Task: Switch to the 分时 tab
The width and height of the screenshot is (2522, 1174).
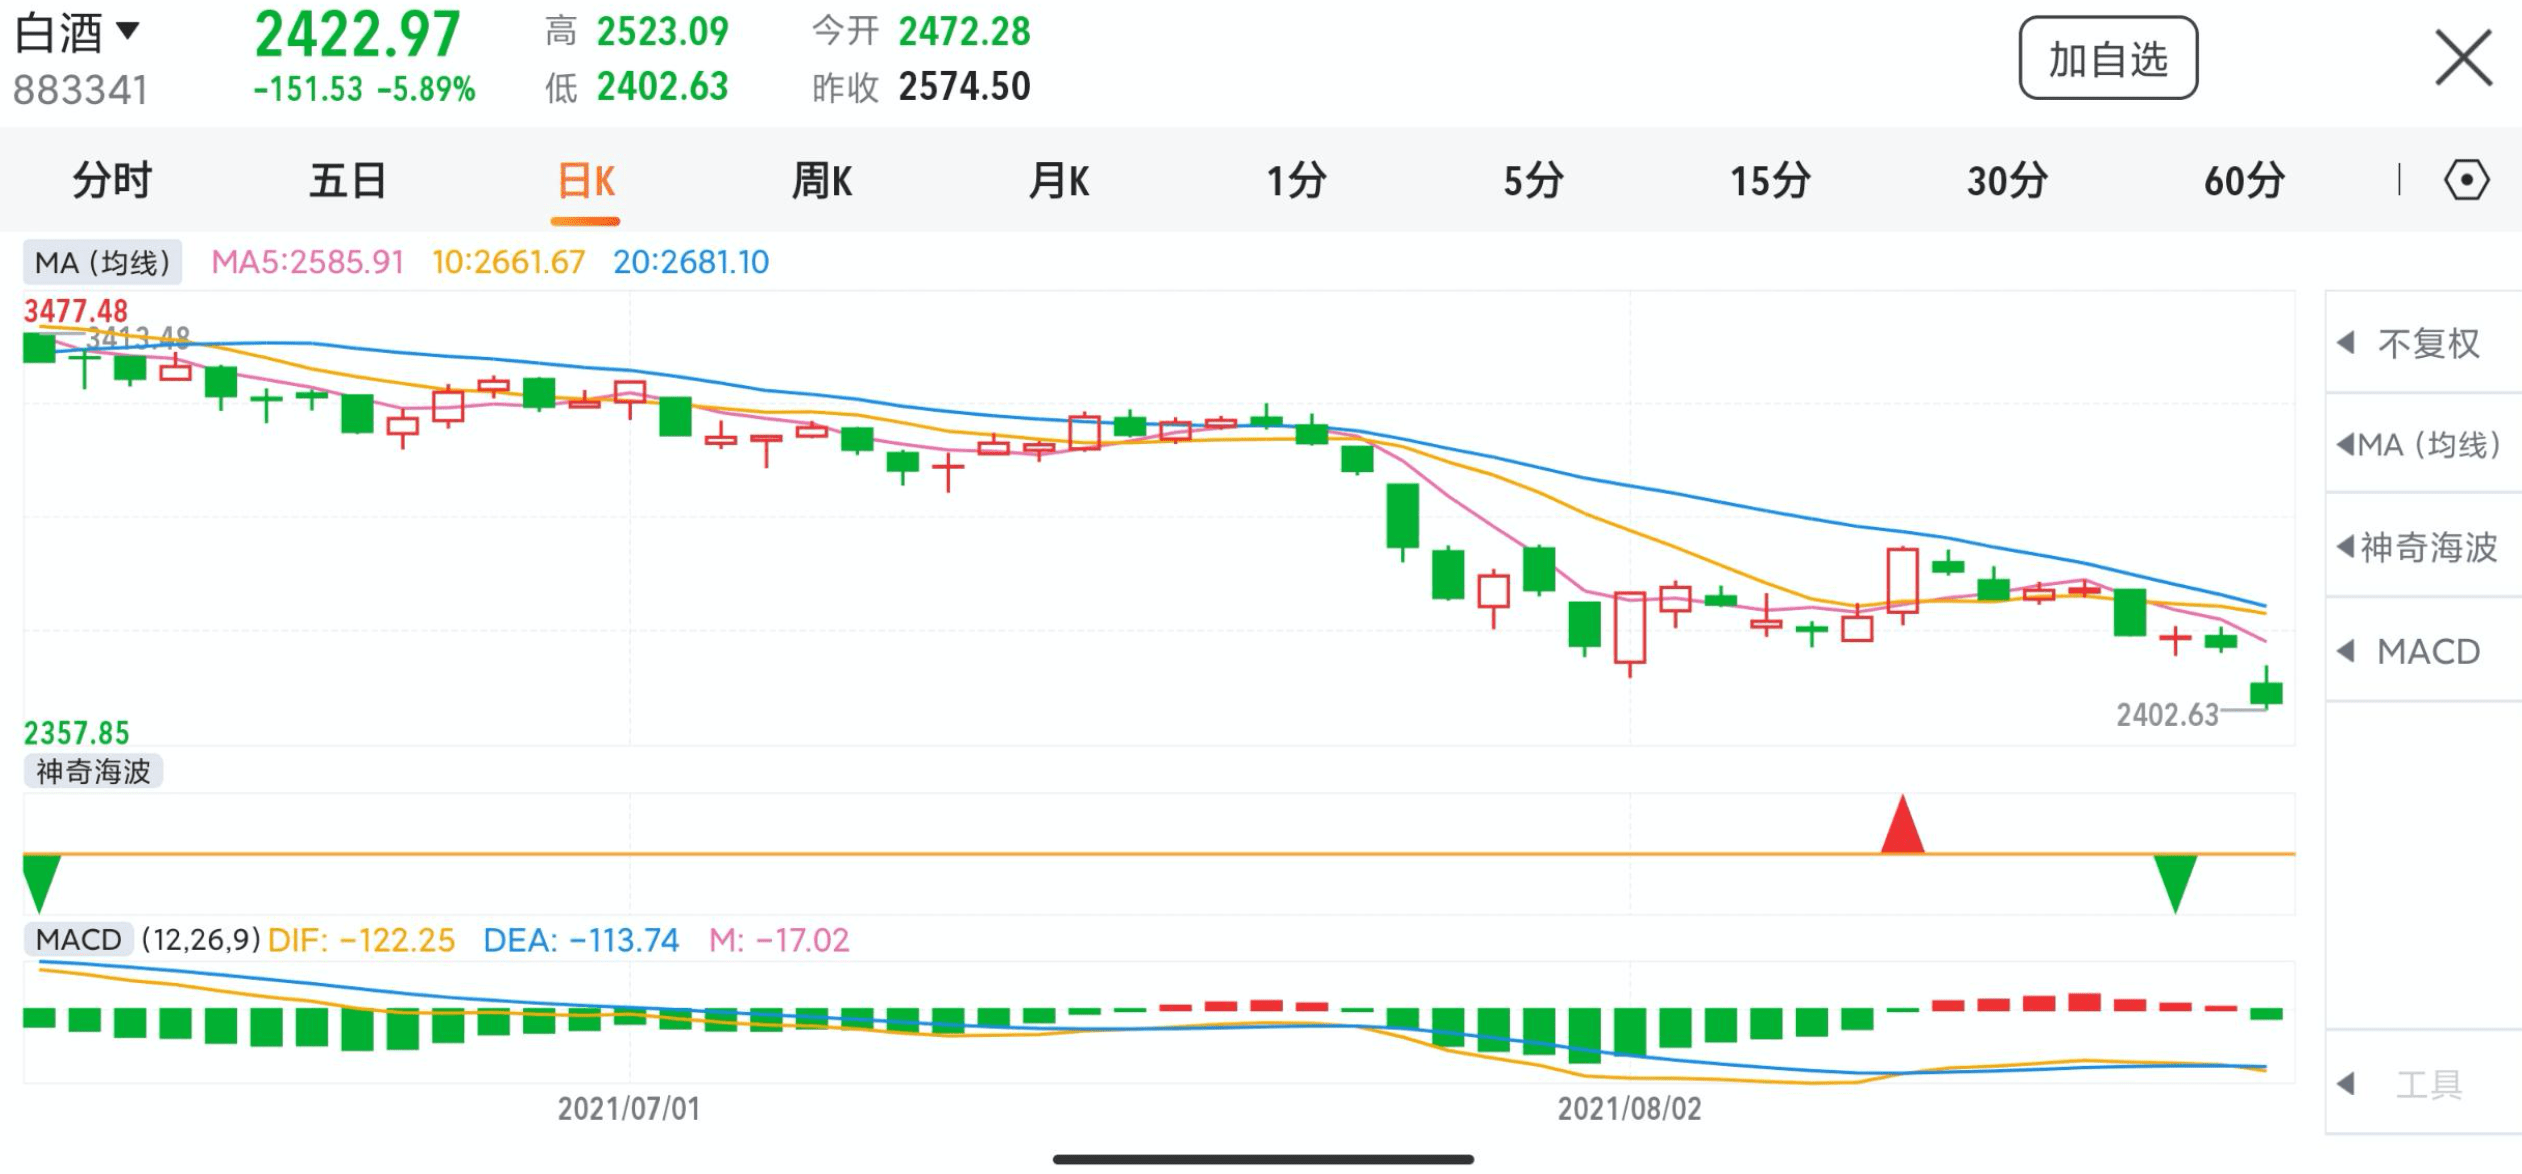Action: pos(112,181)
